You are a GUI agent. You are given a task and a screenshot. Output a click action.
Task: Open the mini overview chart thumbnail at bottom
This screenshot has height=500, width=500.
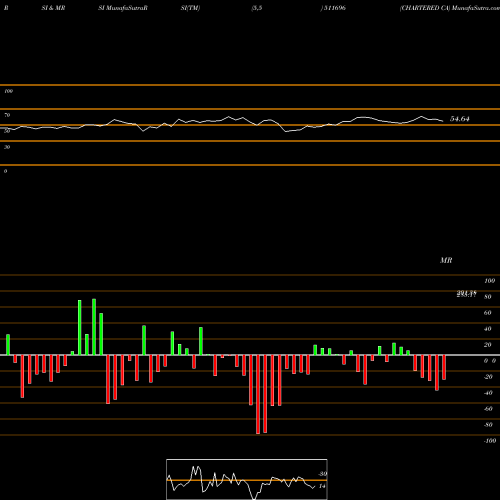coord(247,479)
